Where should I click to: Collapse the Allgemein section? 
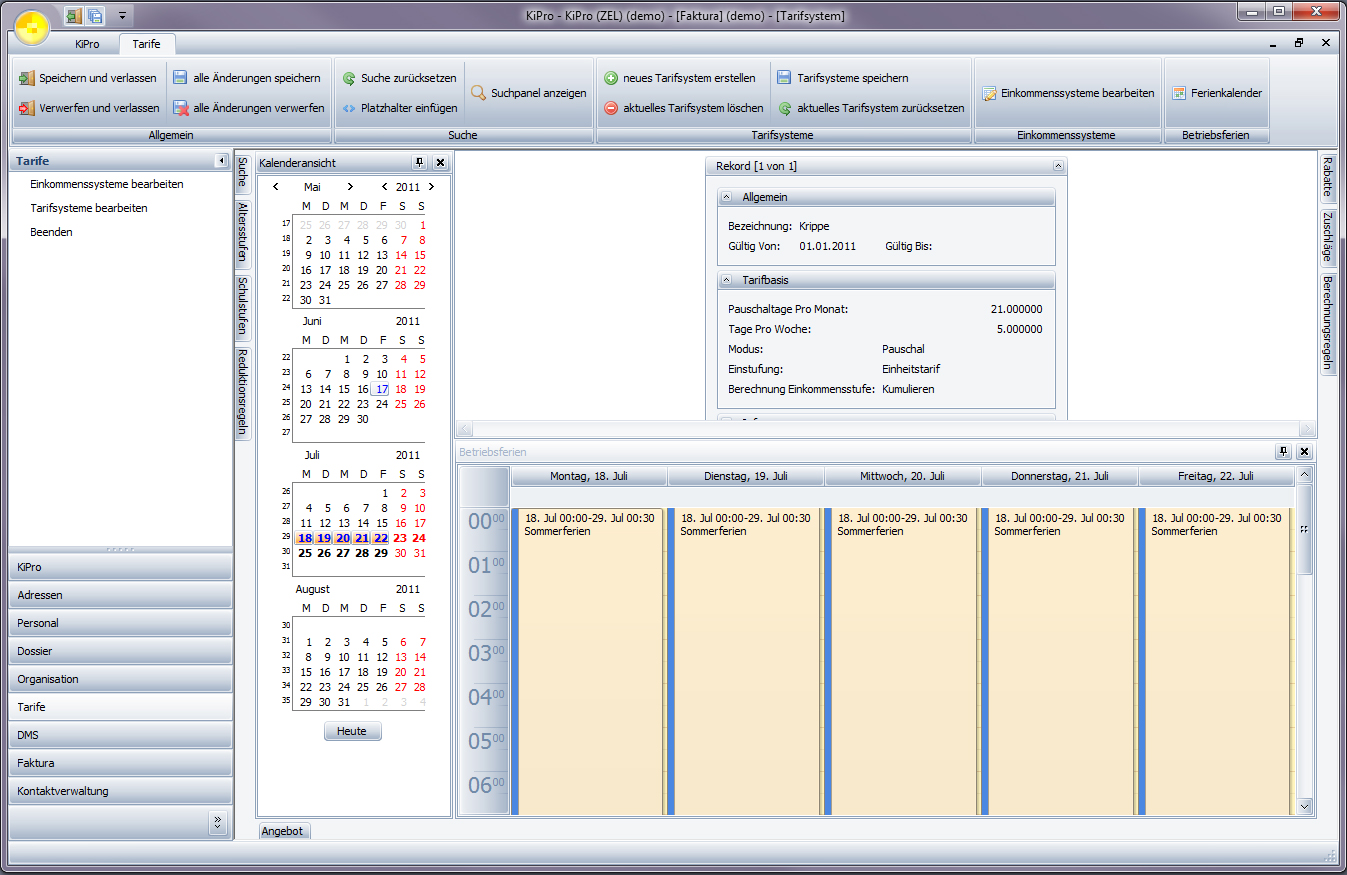coord(727,198)
